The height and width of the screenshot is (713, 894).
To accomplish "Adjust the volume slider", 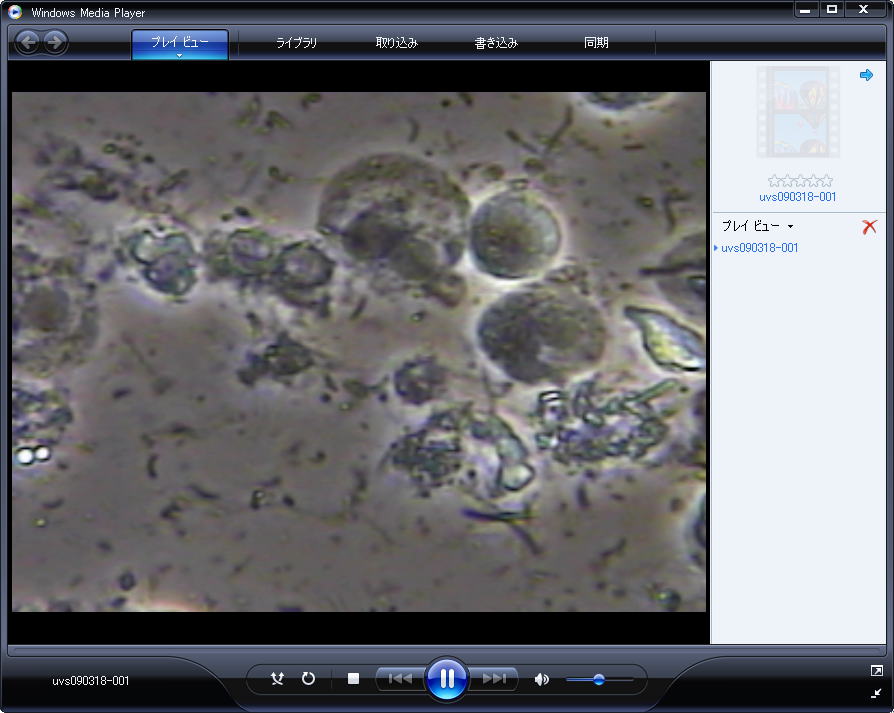I will (x=598, y=680).
